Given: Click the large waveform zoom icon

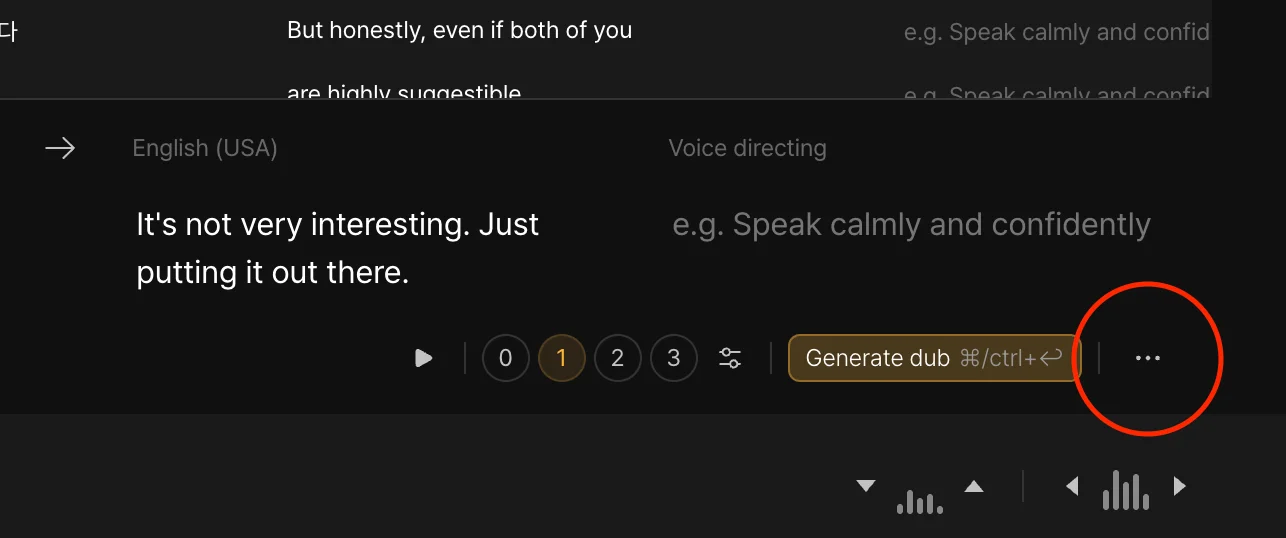Looking at the screenshot, I should pyautogui.click(x=1125, y=491).
